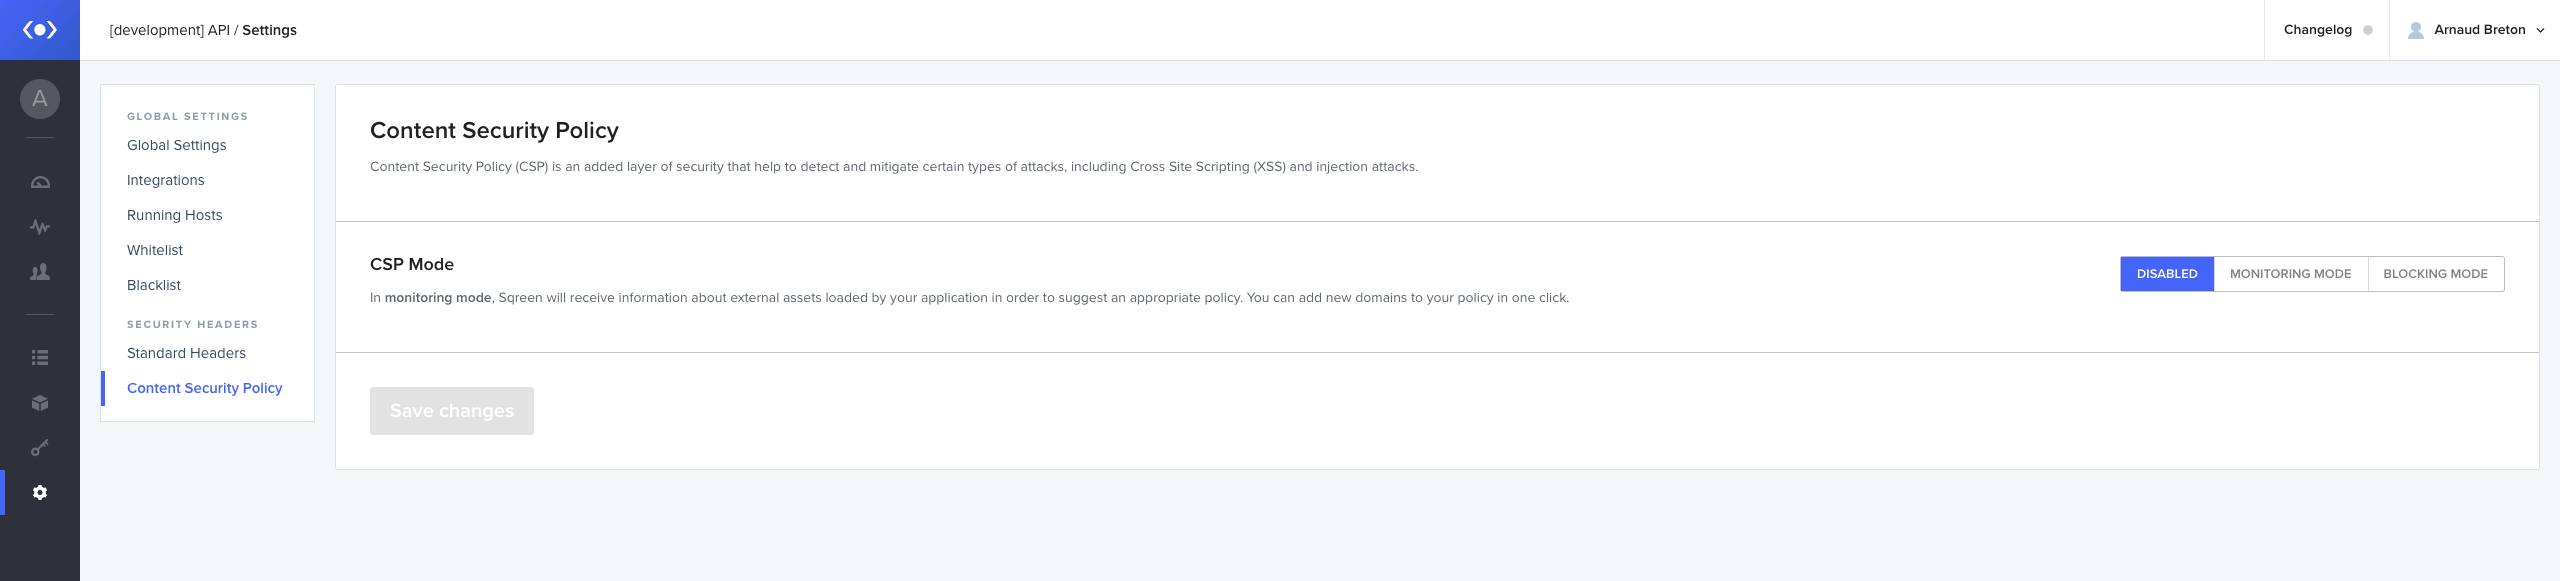Go to Global Settings section

(x=177, y=145)
